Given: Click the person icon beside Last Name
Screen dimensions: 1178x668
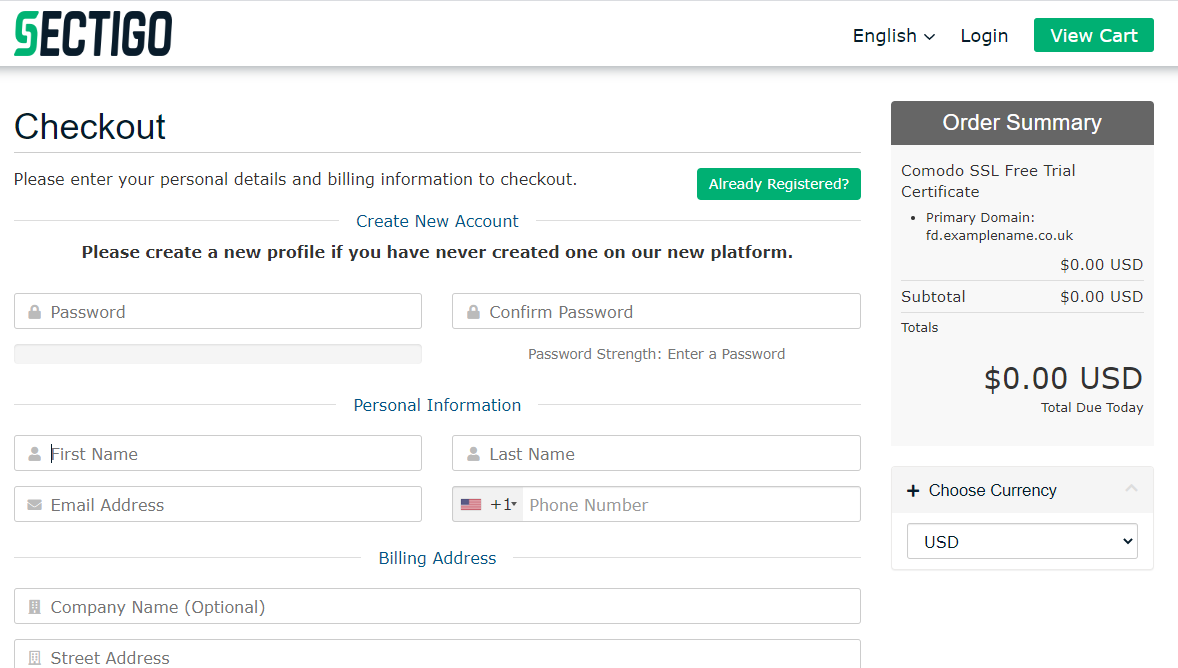Looking at the screenshot, I should (x=473, y=454).
